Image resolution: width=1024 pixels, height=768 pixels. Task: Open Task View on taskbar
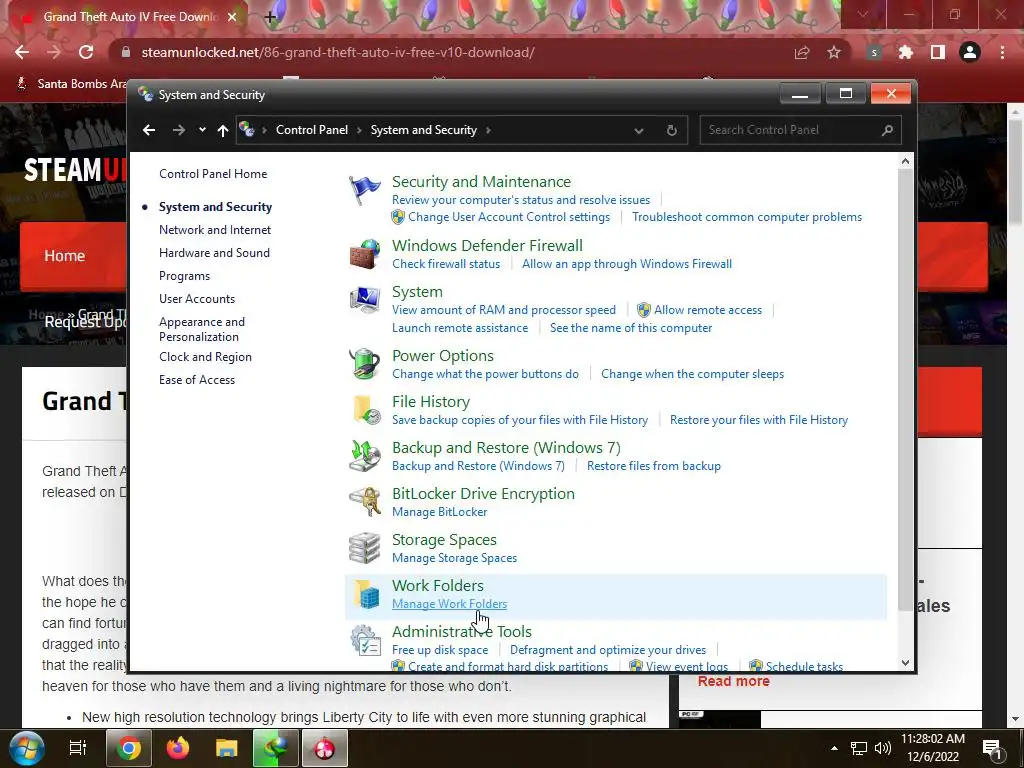point(78,748)
